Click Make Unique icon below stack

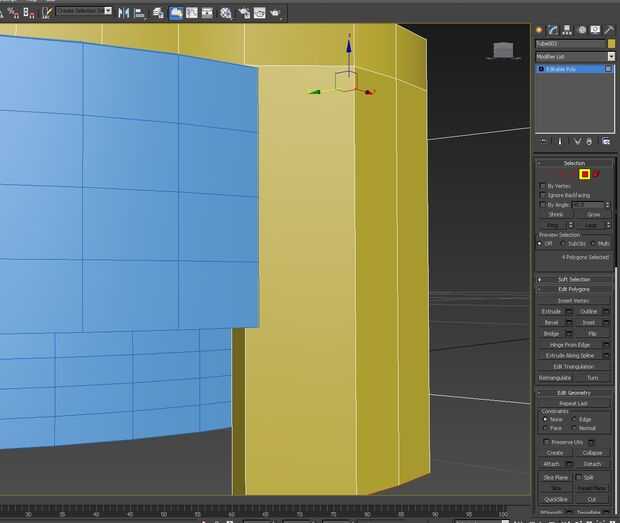tap(577, 141)
